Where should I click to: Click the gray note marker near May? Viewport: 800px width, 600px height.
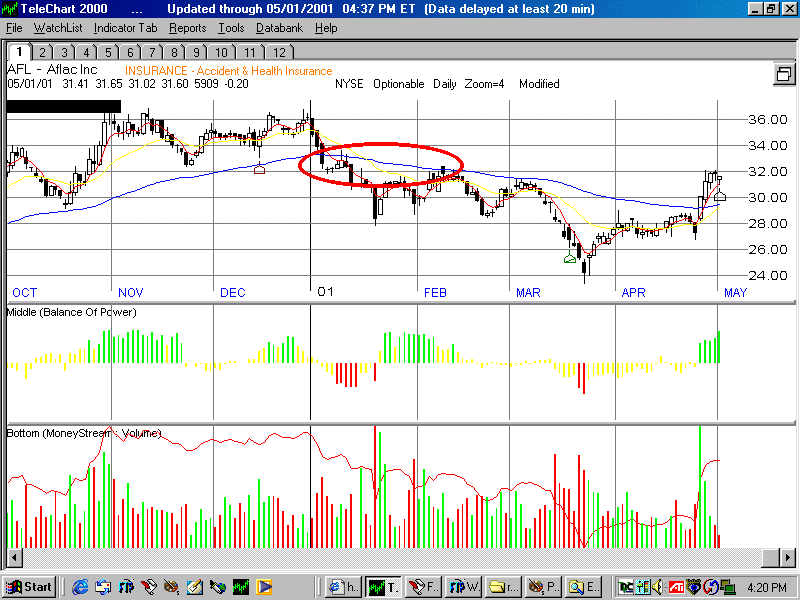tap(720, 195)
